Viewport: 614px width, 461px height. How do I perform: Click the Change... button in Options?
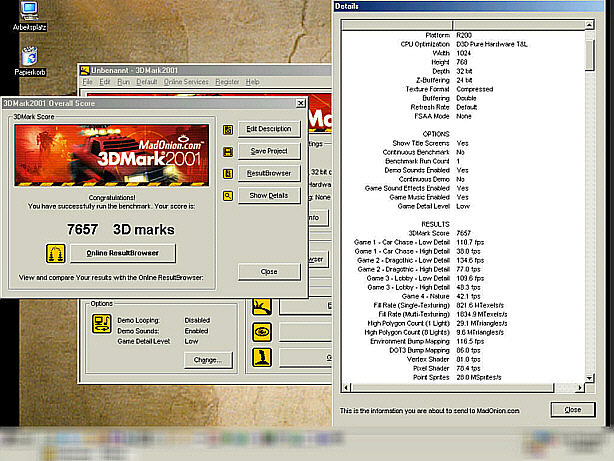[x=208, y=360]
